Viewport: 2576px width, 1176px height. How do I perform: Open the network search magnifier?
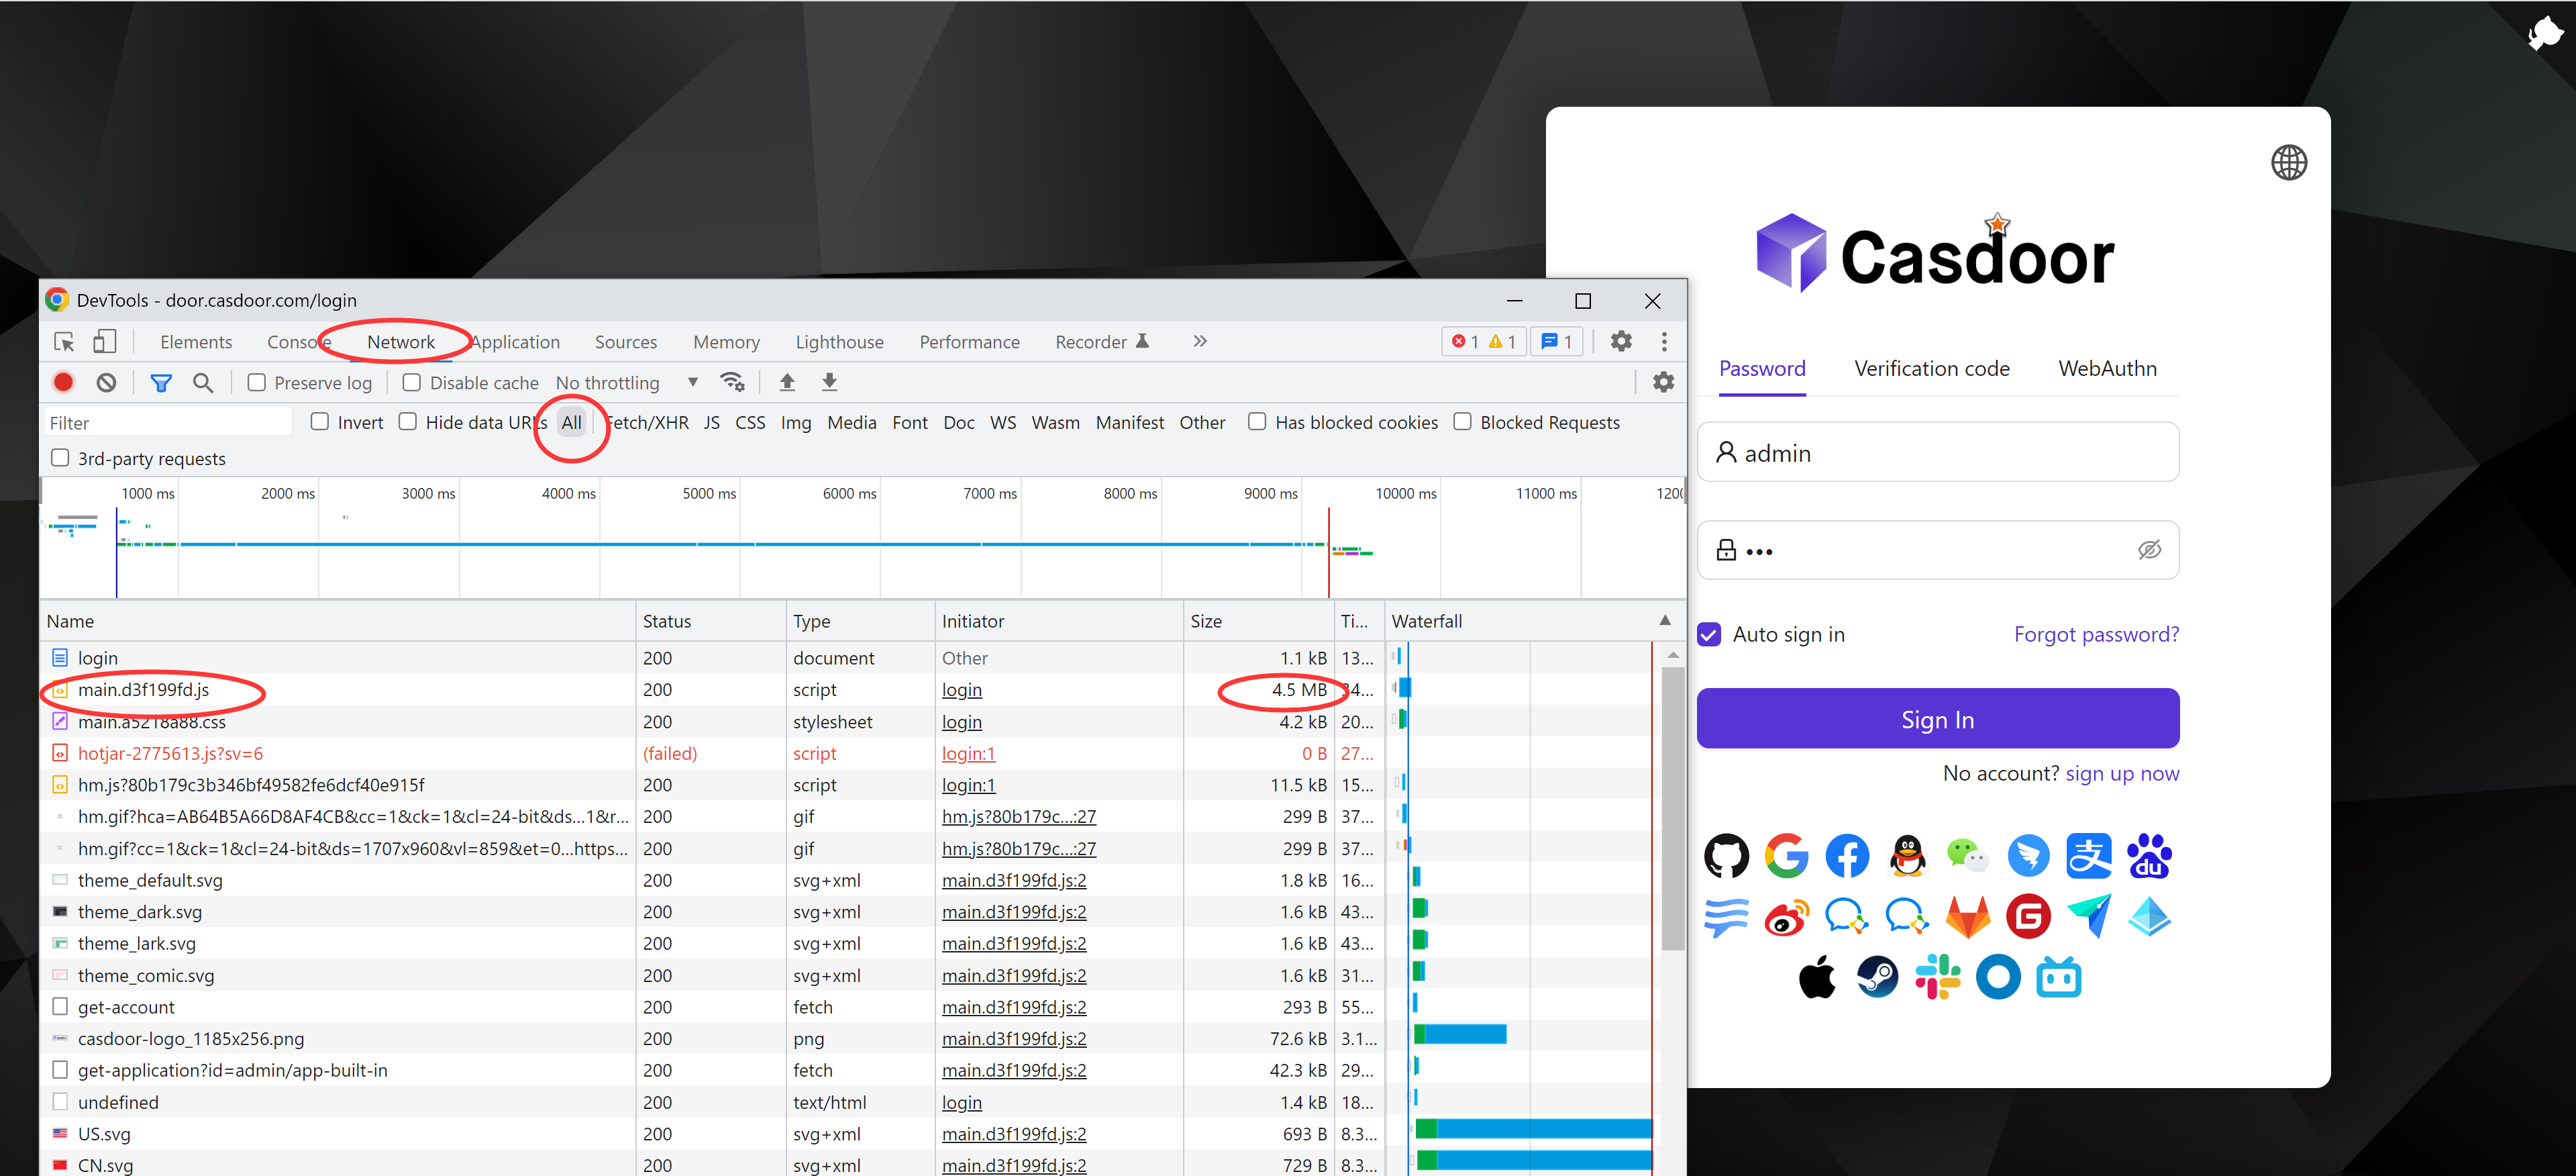click(x=203, y=382)
